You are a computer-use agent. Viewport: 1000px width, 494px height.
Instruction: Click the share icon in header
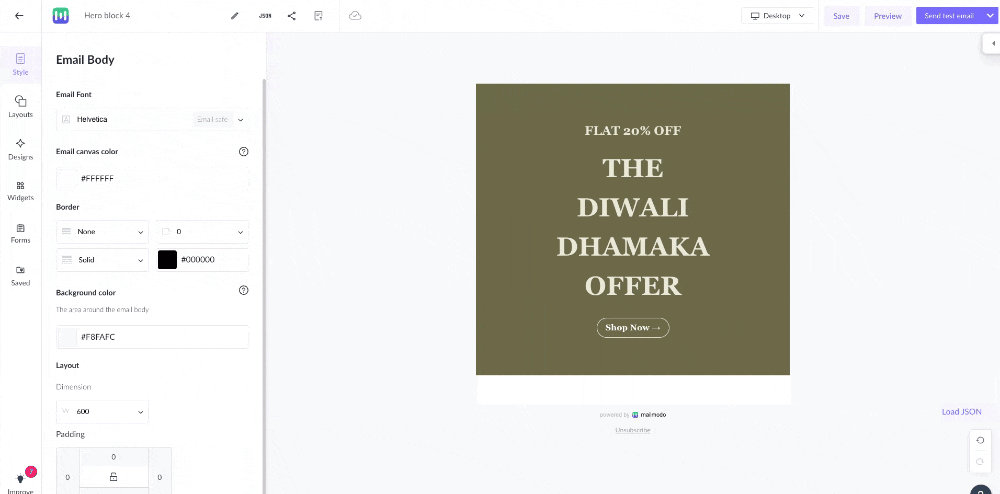[x=291, y=16]
